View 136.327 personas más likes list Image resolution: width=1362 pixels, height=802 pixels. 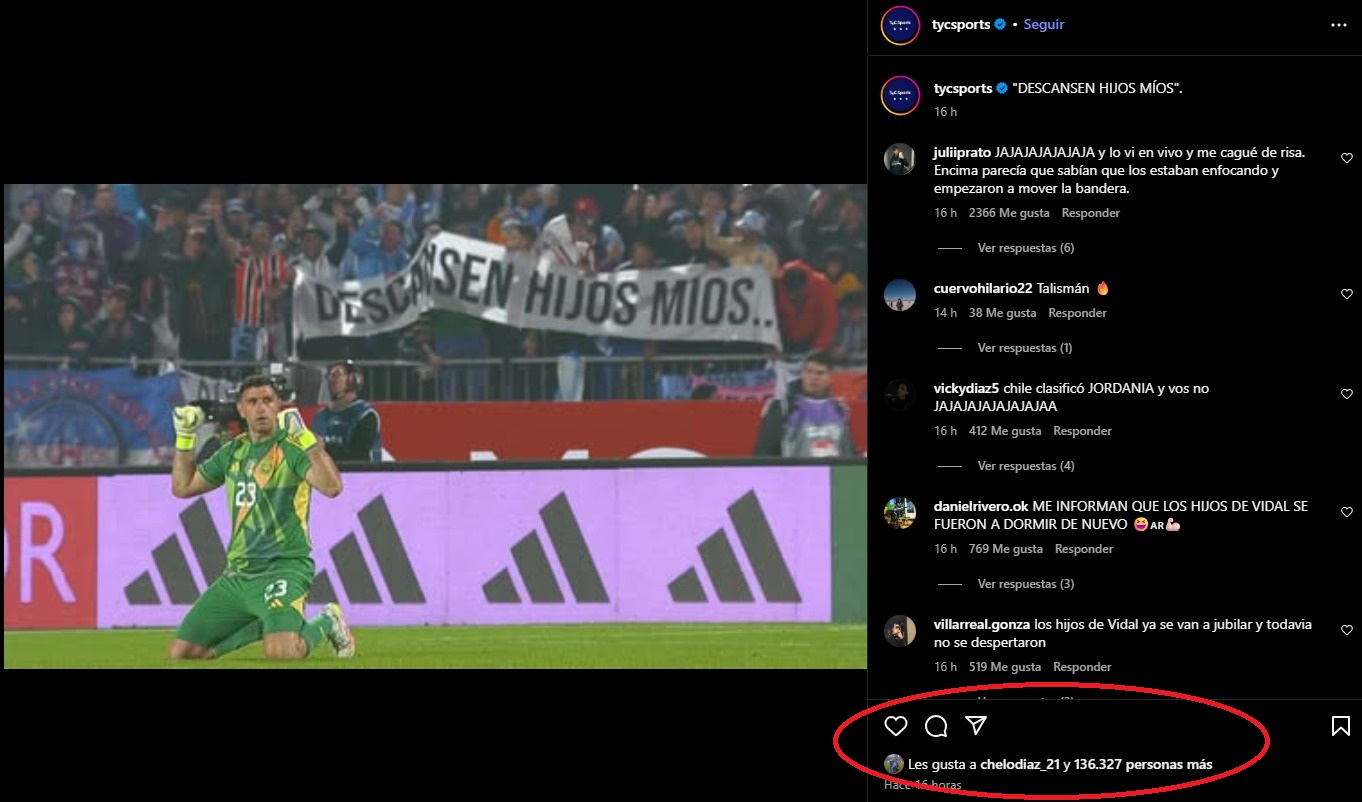click(x=1143, y=764)
